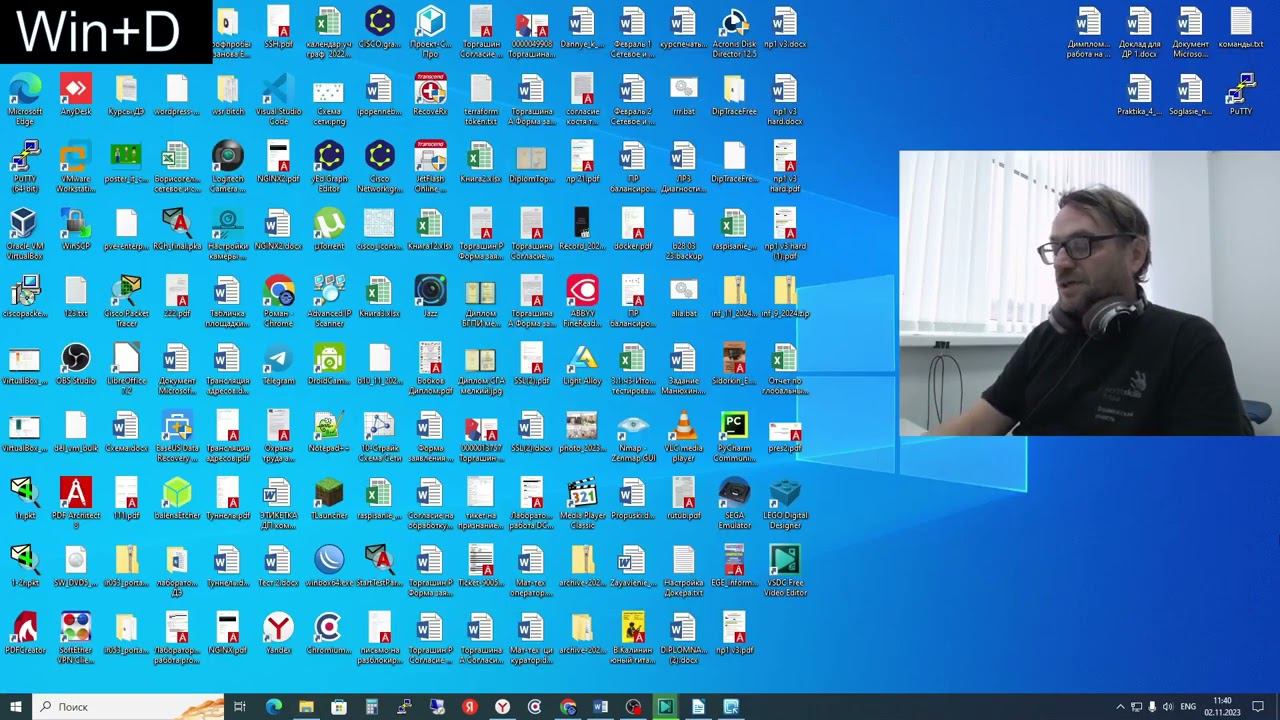1280x720 pixels.
Task: Open the Oracle VM VirtualBox shortcut
Action: (x=24, y=224)
